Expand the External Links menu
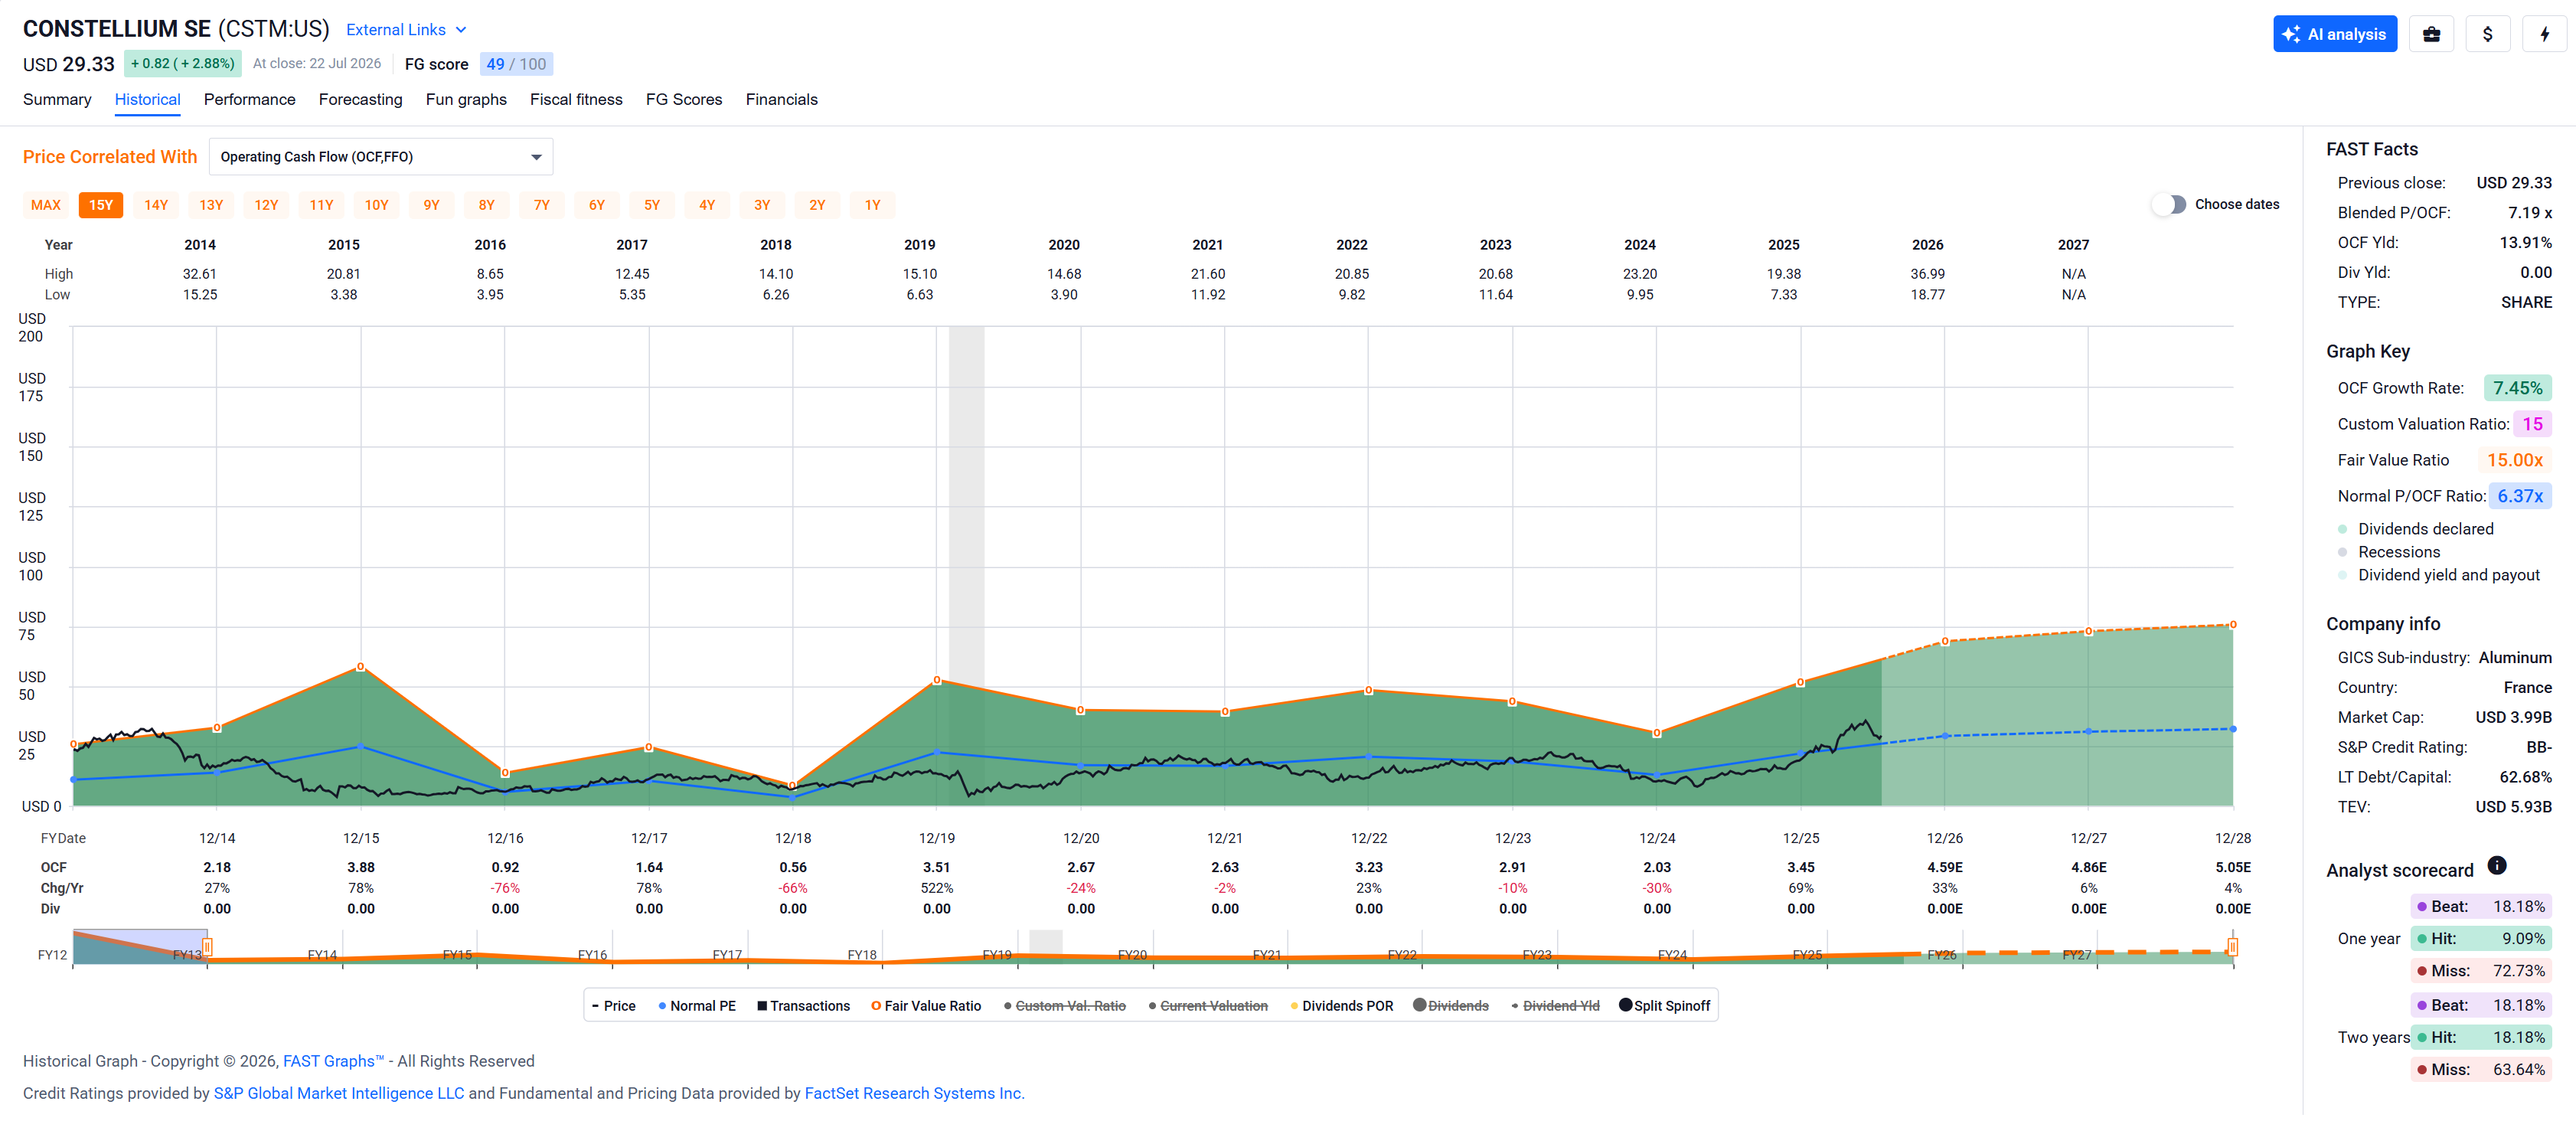 pyautogui.click(x=406, y=30)
